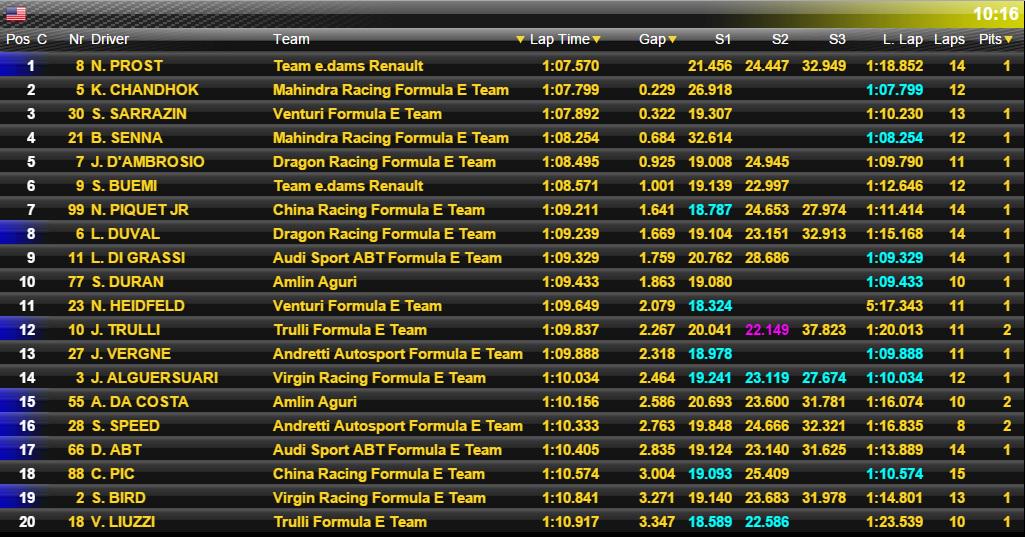Select the Lap Time column header

pyautogui.click(x=560, y=39)
